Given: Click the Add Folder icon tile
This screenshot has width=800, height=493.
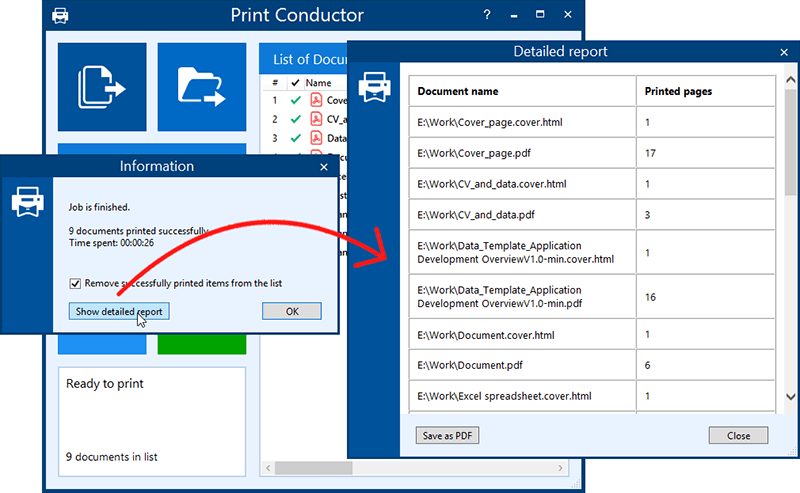Looking at the screenshot, I should click(202, 87).
